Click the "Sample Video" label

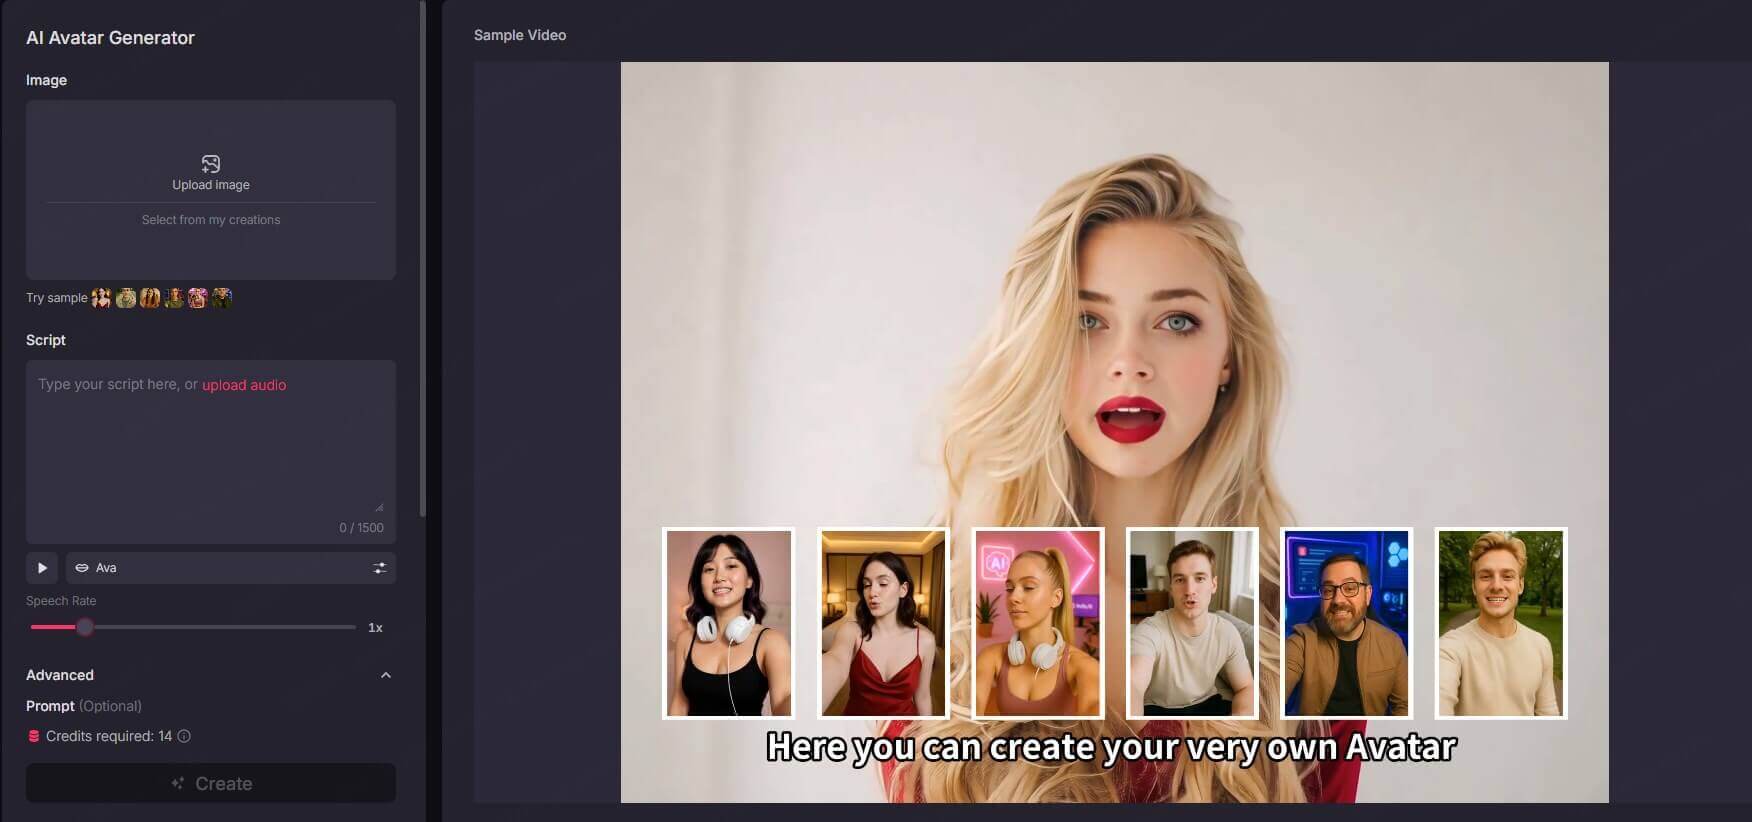(520, 35)
